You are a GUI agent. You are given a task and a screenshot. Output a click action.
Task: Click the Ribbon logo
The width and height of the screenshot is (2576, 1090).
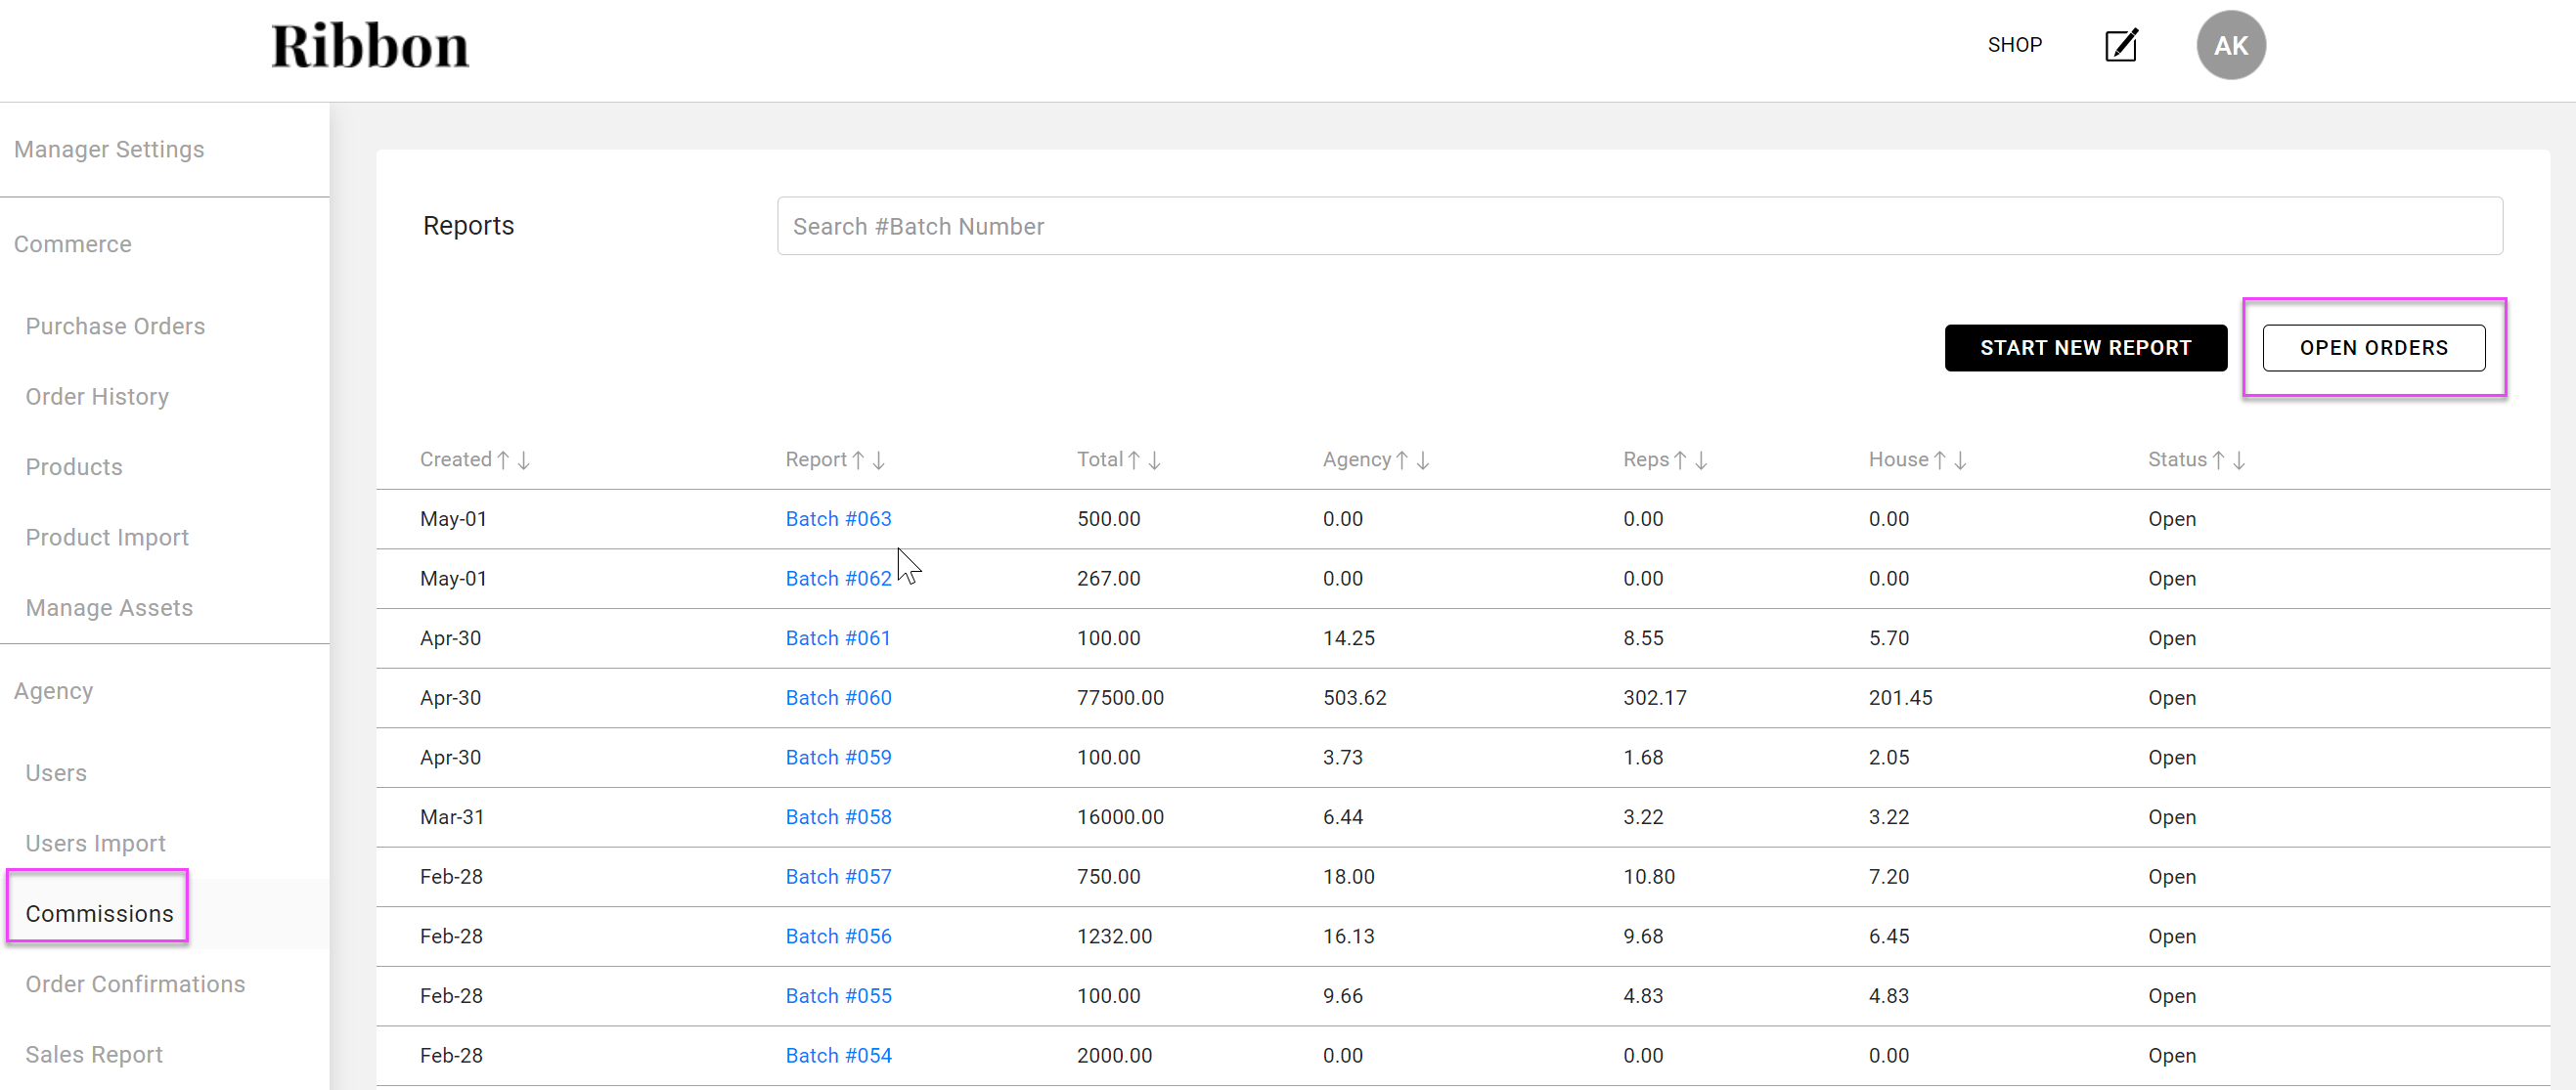(370, 46)
